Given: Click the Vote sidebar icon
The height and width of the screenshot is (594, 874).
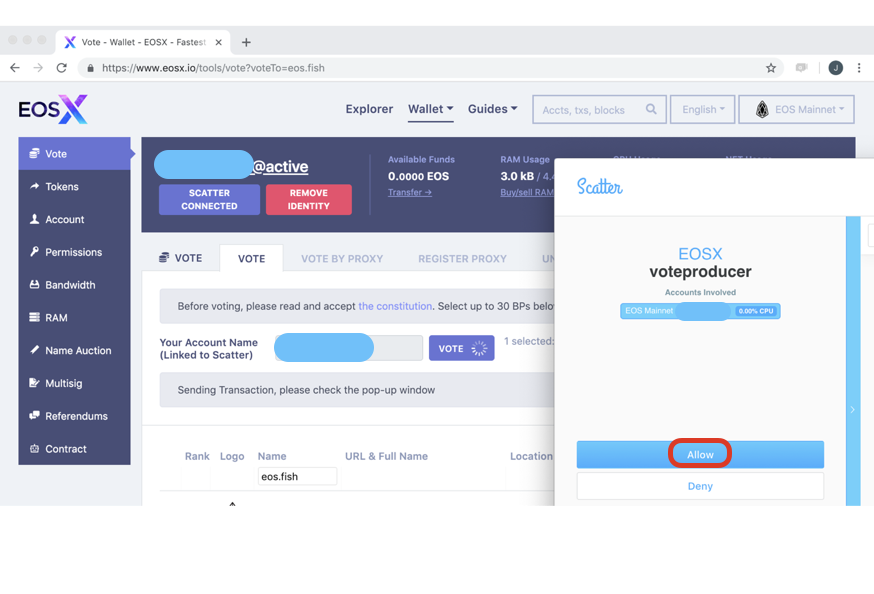Looking at the screenshot, I should point(35,153).
